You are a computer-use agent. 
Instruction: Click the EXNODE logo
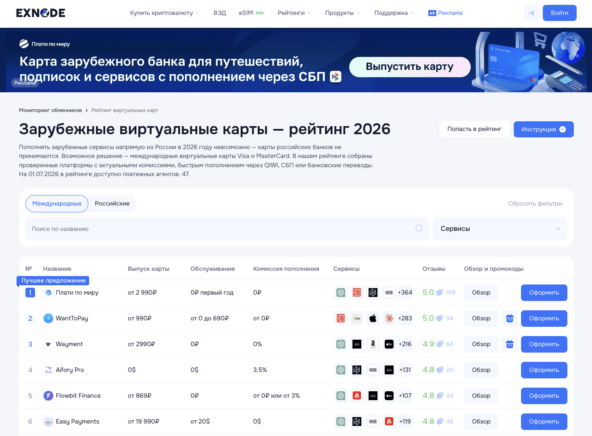(x=40, y=13)
